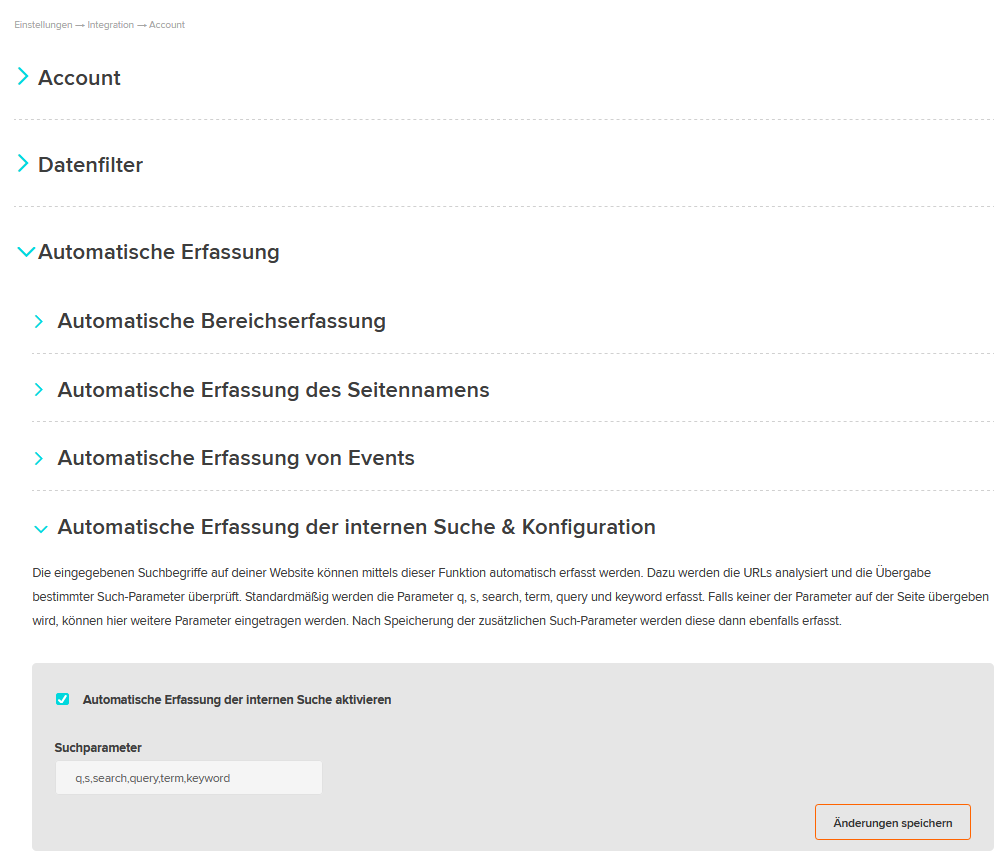1006x858 pixels.
Task: Click the Automatische Erfassung heading
Action: 158,252
